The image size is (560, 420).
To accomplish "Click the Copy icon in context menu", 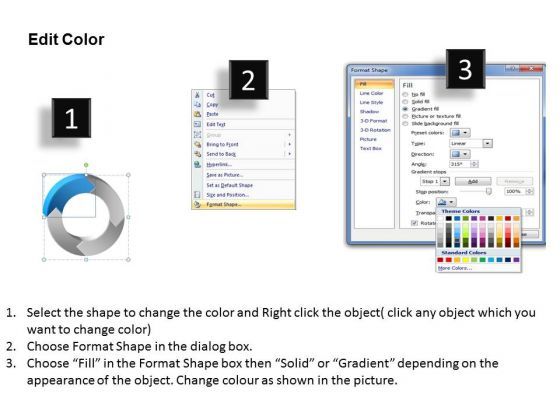I will (197, 104).
